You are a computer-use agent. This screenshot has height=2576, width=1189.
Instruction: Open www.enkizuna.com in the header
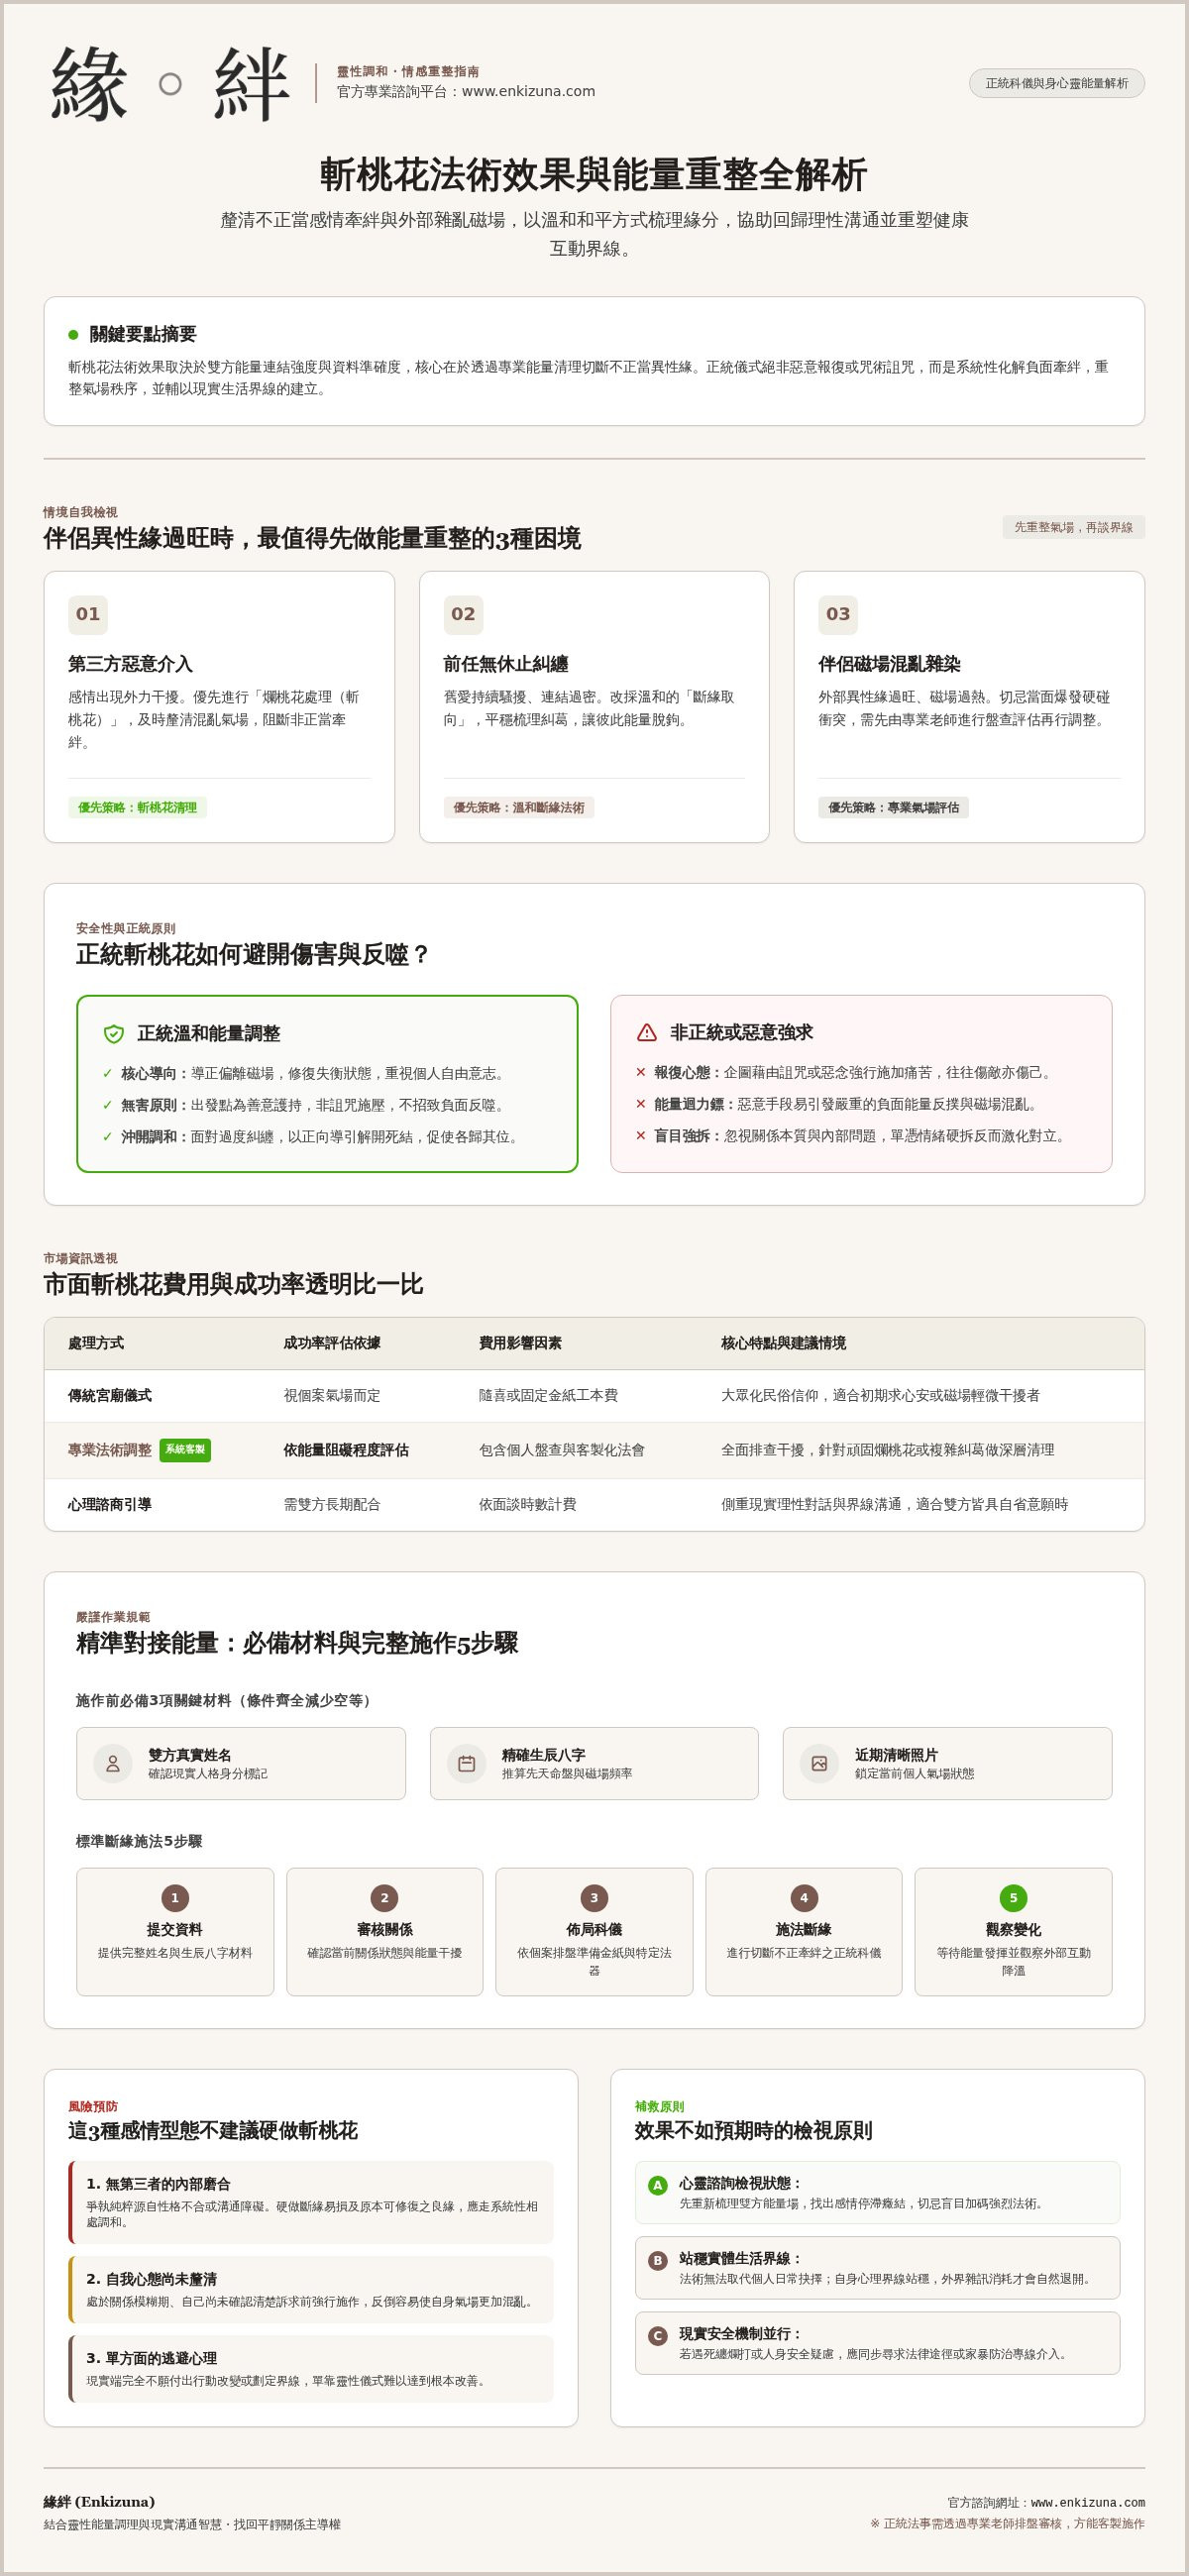[528, 91]
